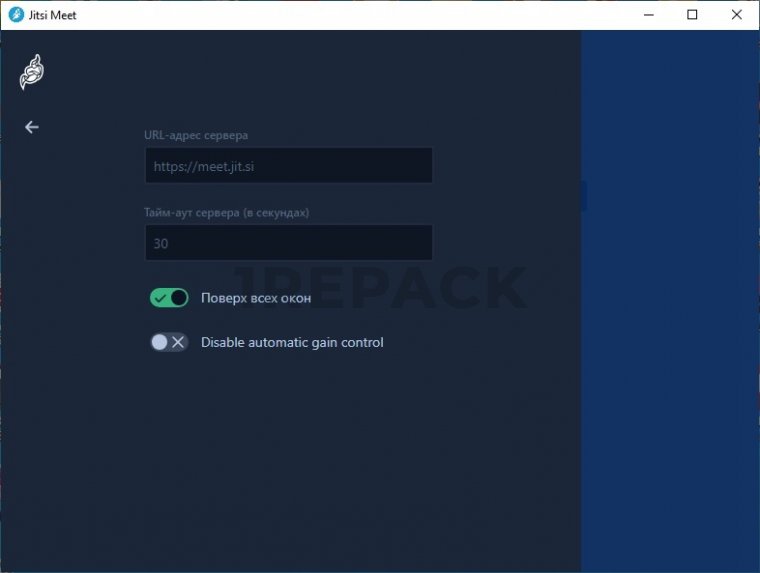Click the 'Тайм-аут сервера (в секундах)' label
This screenshot has height=573, width=760.
pyautogui.click(x=226, y=213)
